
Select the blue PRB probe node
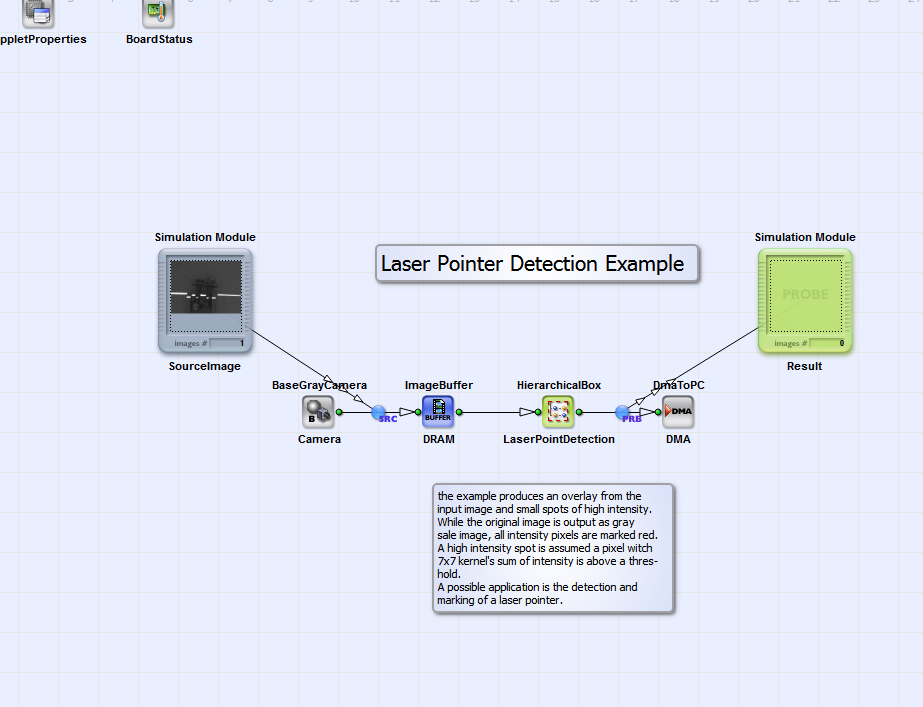623,412
